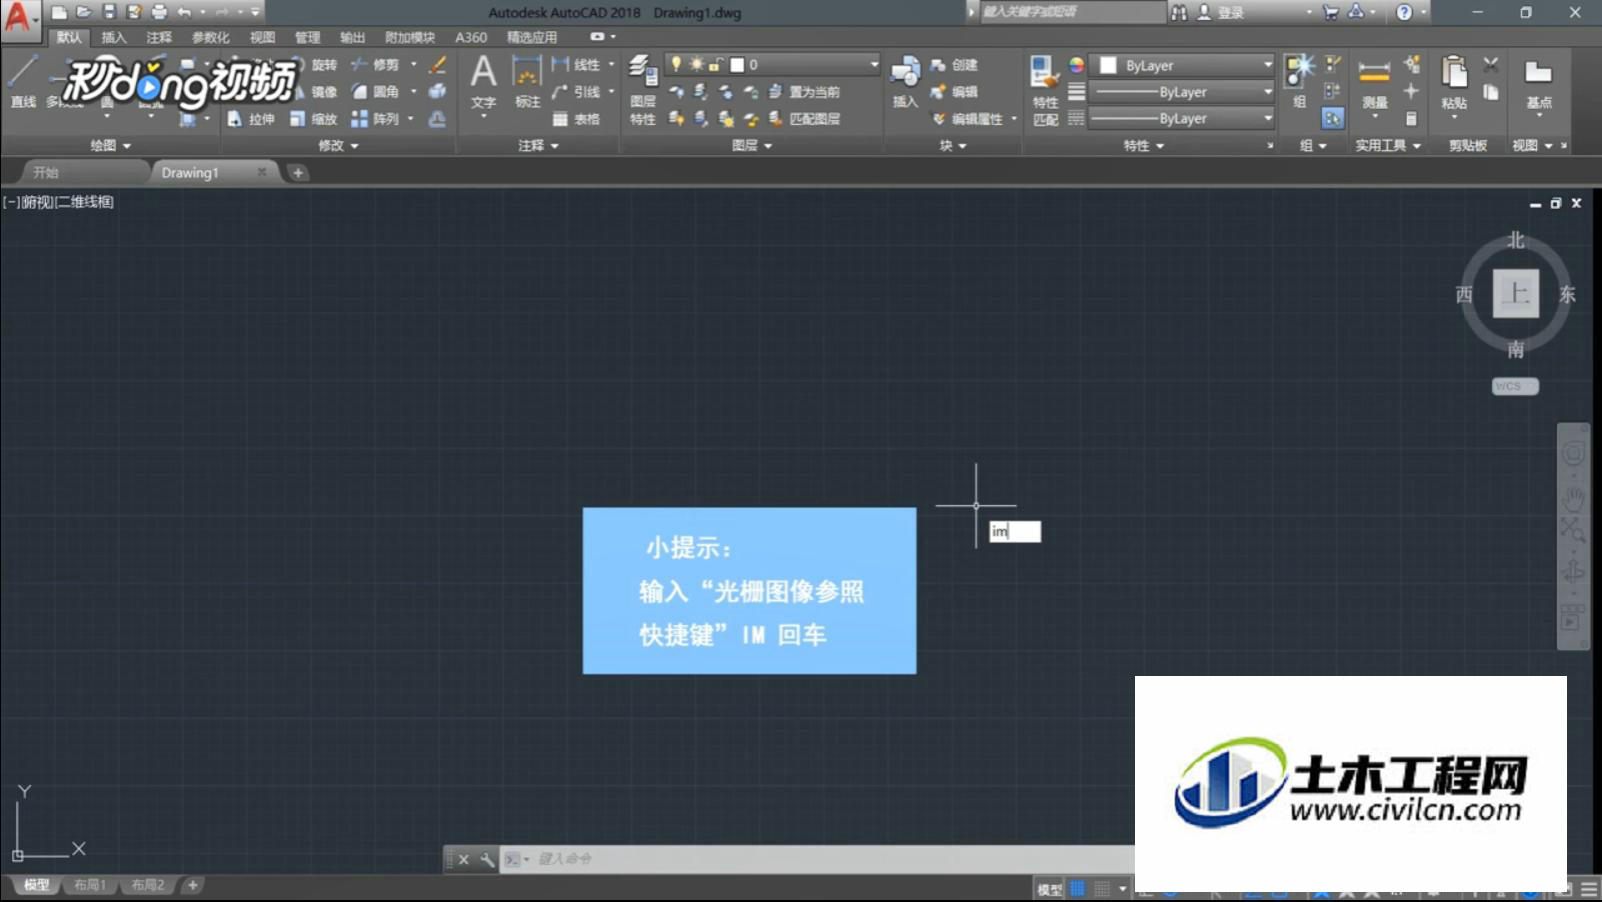Click the Table (表格) tool
The image size is (1602, 902).
pyautogui.click(x=576, y=119)
